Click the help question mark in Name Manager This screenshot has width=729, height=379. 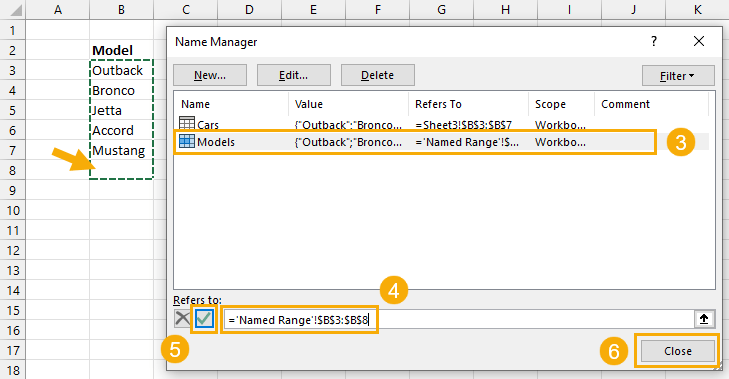tap(654, 41)
